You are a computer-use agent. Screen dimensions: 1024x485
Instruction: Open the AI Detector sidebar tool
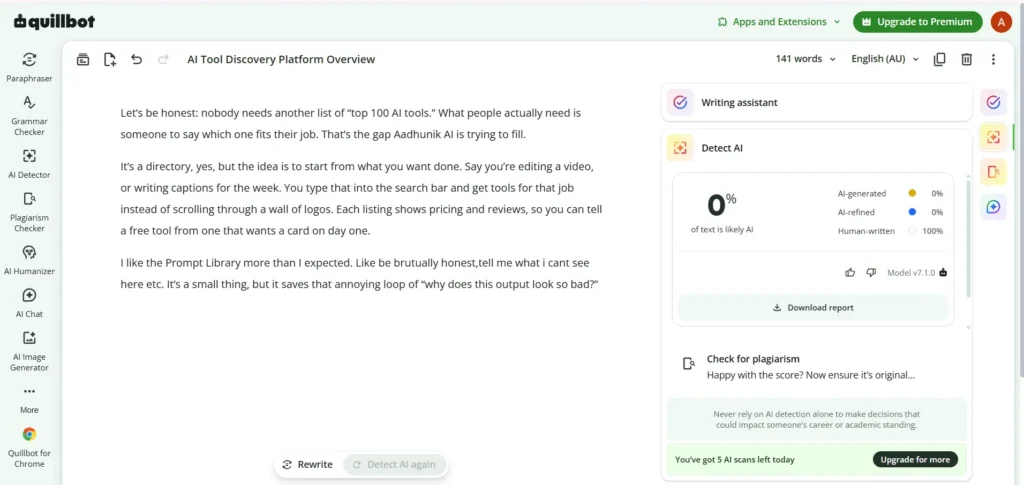(x=29, y=164)
